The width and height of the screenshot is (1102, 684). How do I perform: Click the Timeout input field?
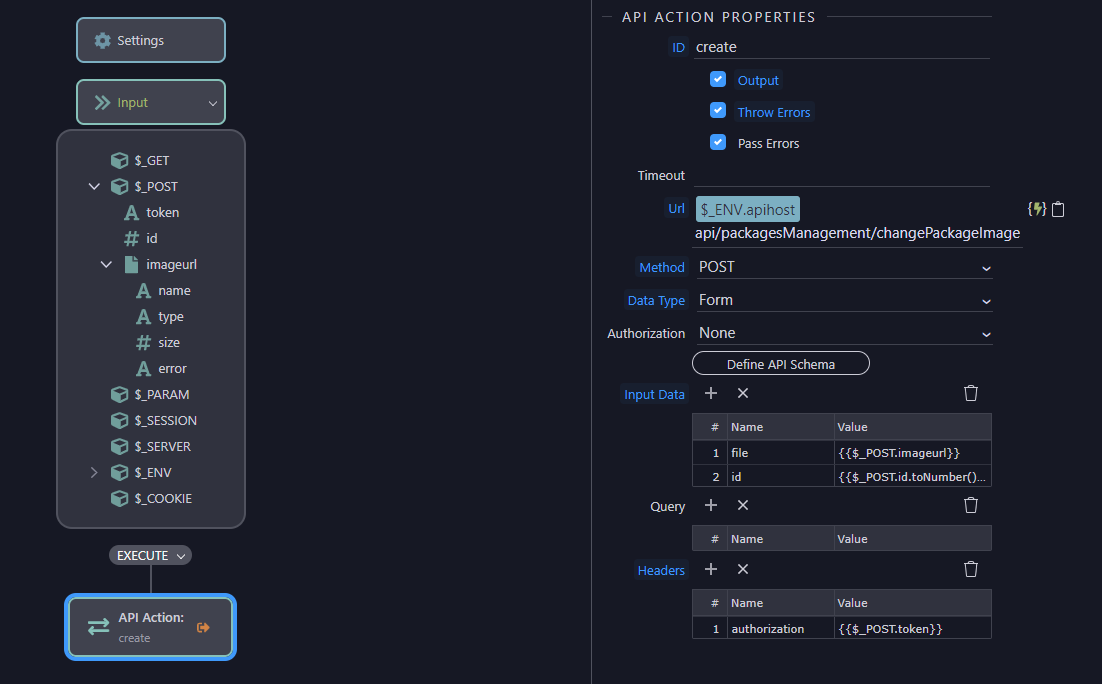842,175
